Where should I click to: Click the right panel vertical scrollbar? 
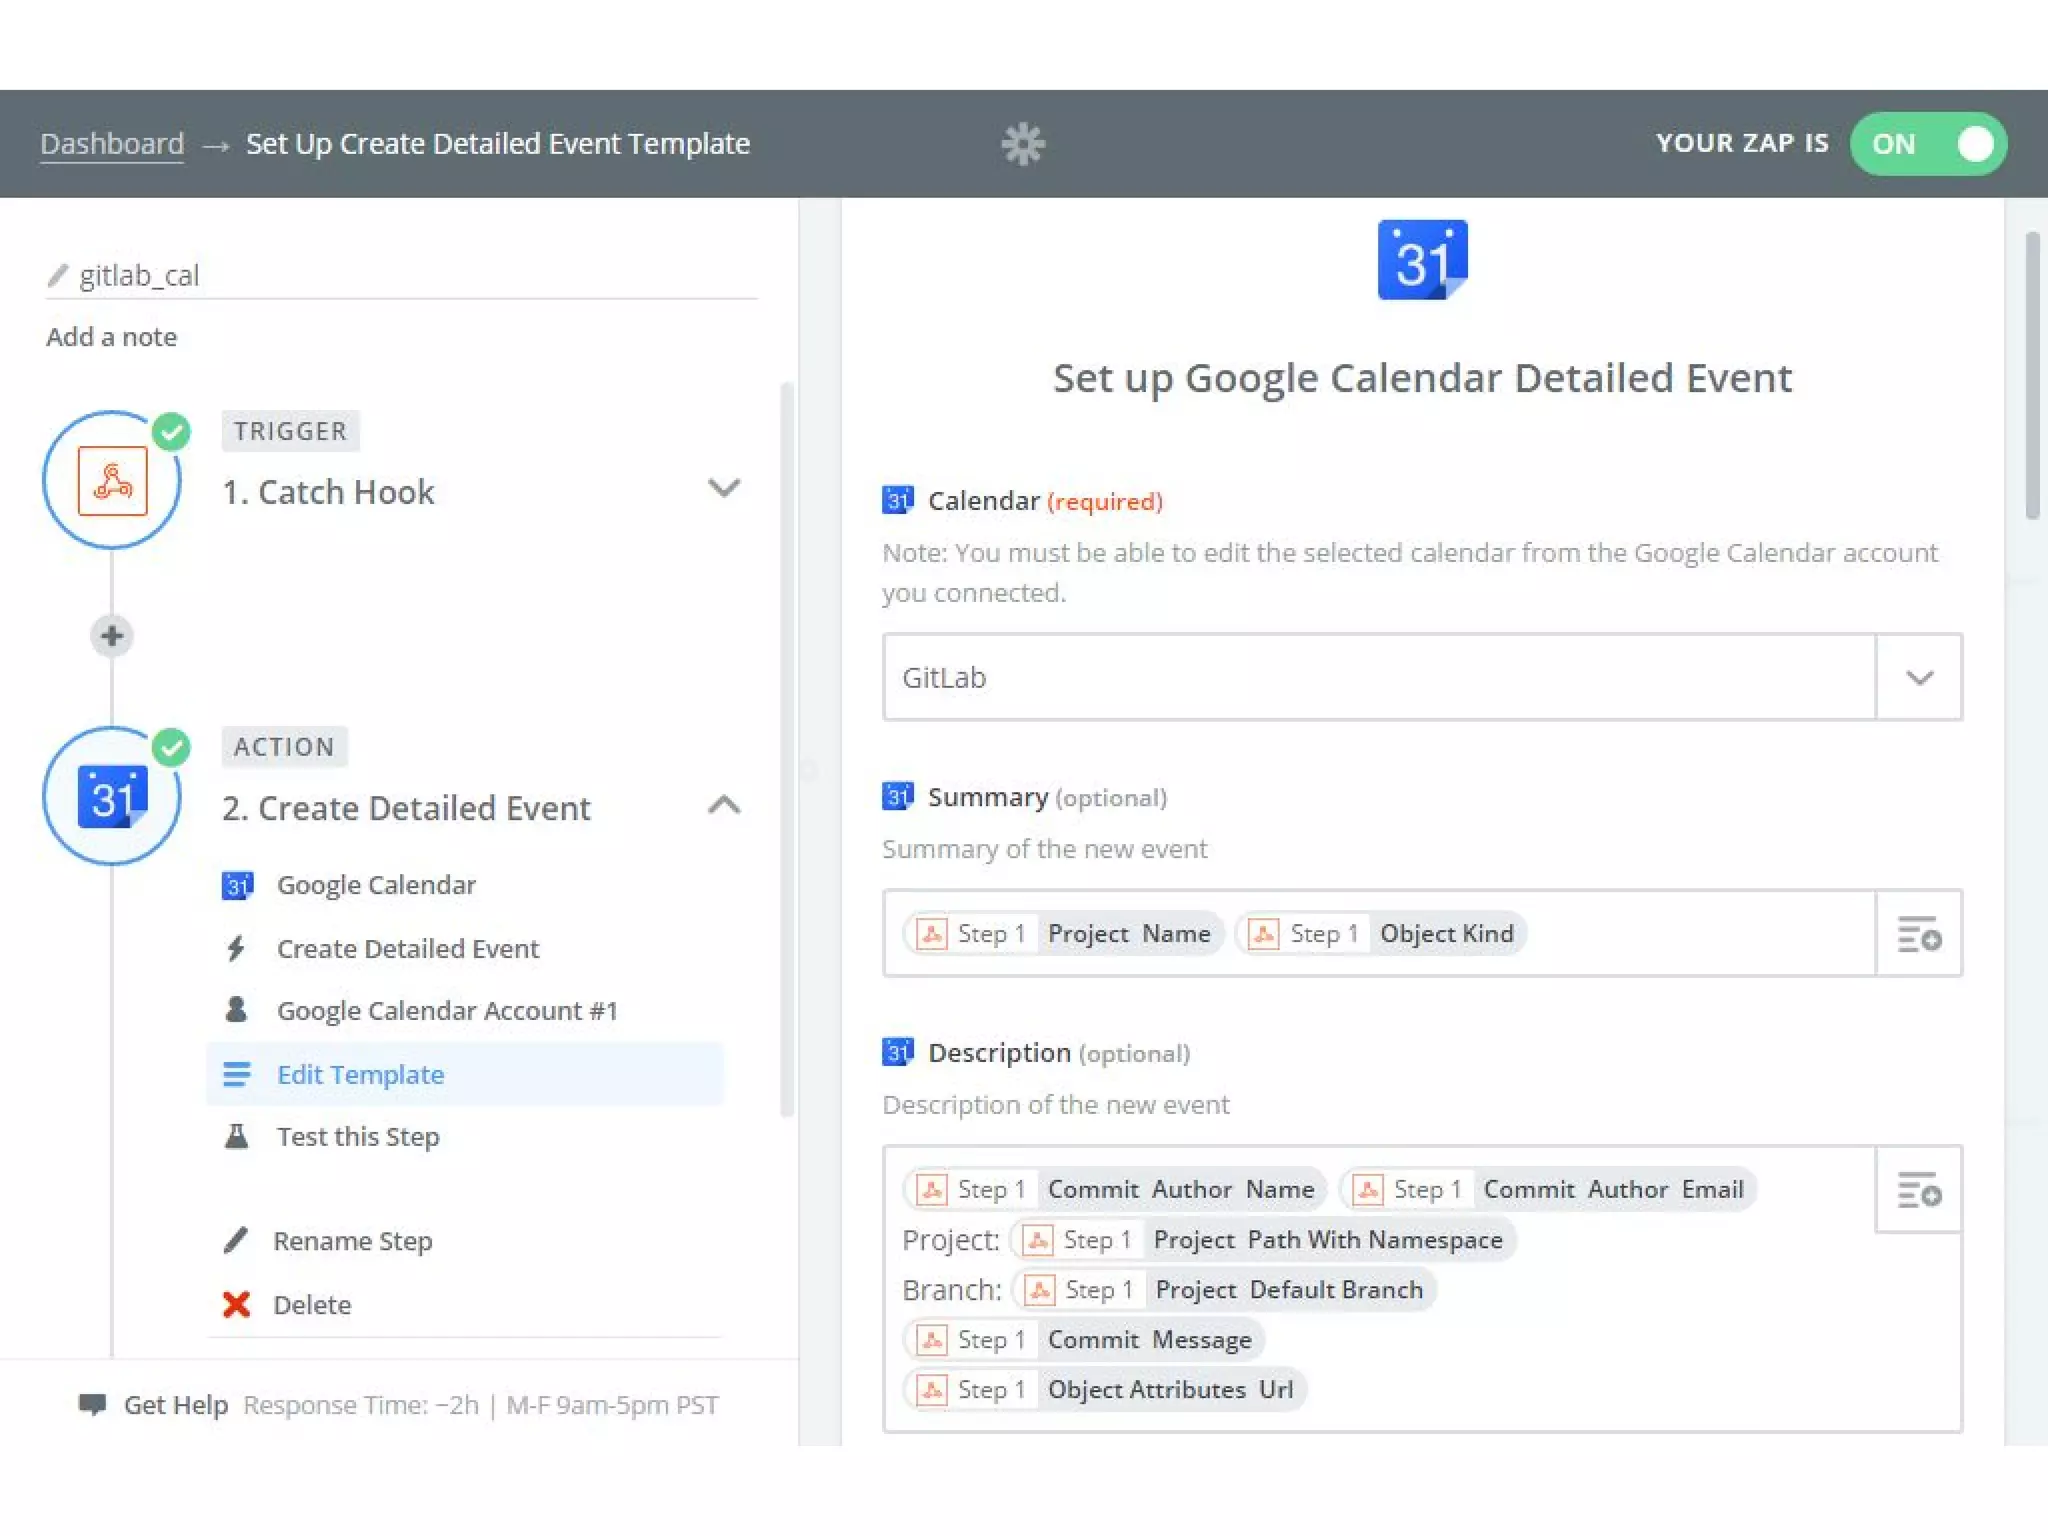2031,375
